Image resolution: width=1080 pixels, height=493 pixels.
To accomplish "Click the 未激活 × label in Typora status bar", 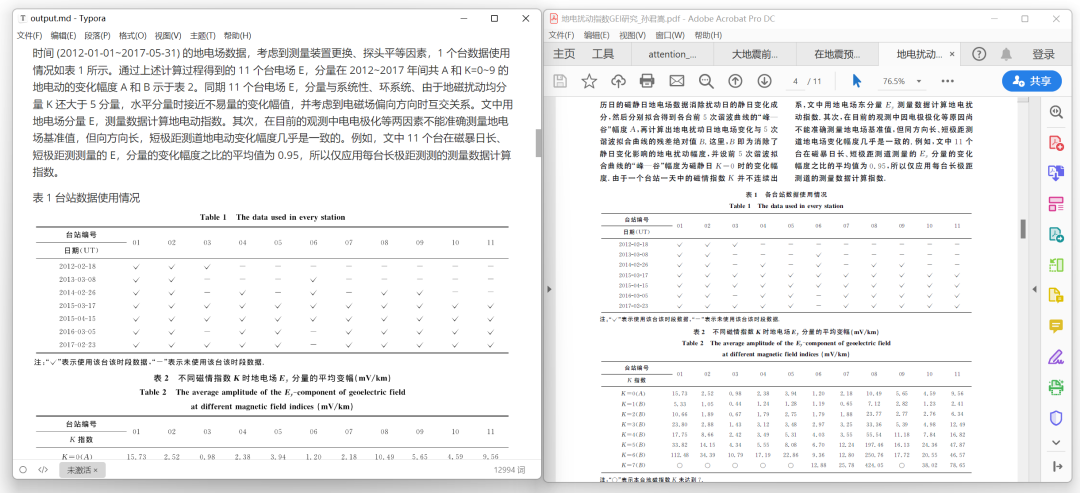I will click(x=82, y=470).
